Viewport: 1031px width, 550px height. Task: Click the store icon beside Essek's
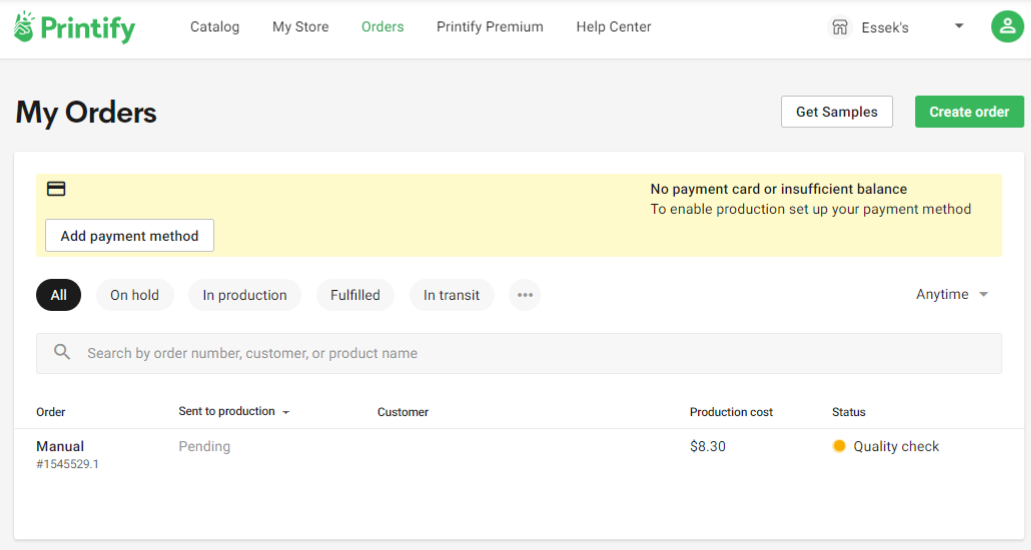tap(840, 27)
